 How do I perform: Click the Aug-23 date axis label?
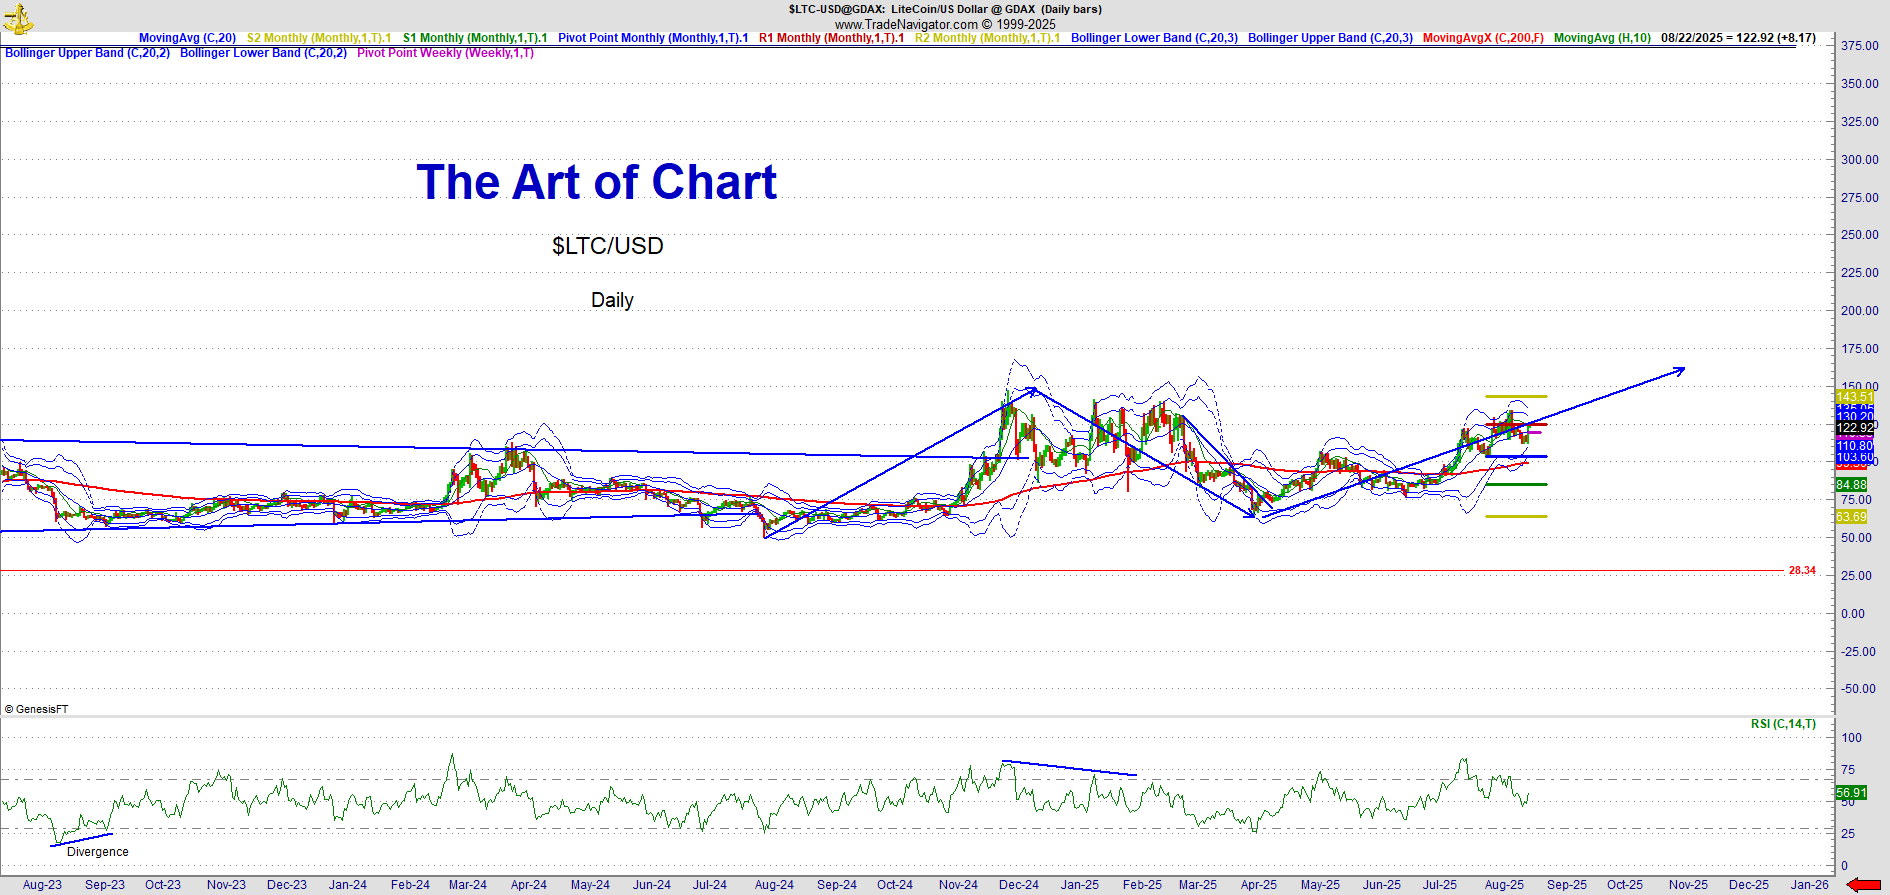pyautogui.click(x=42, y=885)
